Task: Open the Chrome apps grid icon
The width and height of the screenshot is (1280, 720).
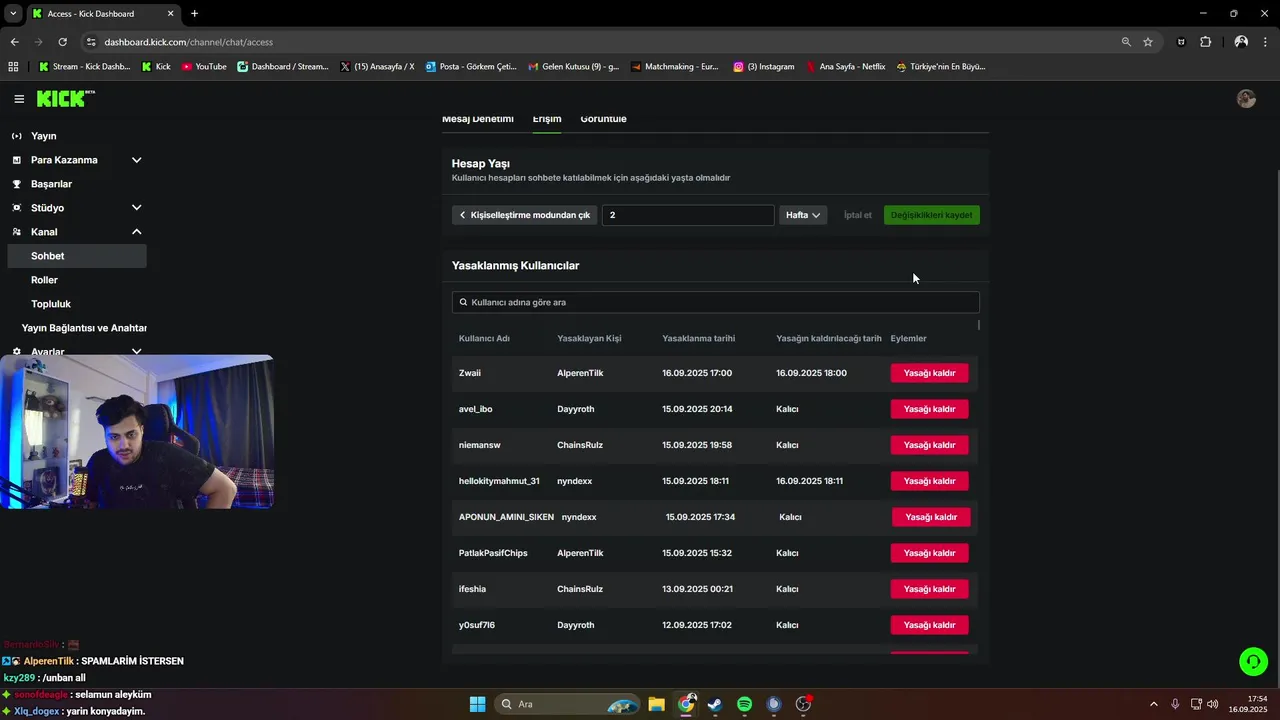Action: (x=13, y=67)
